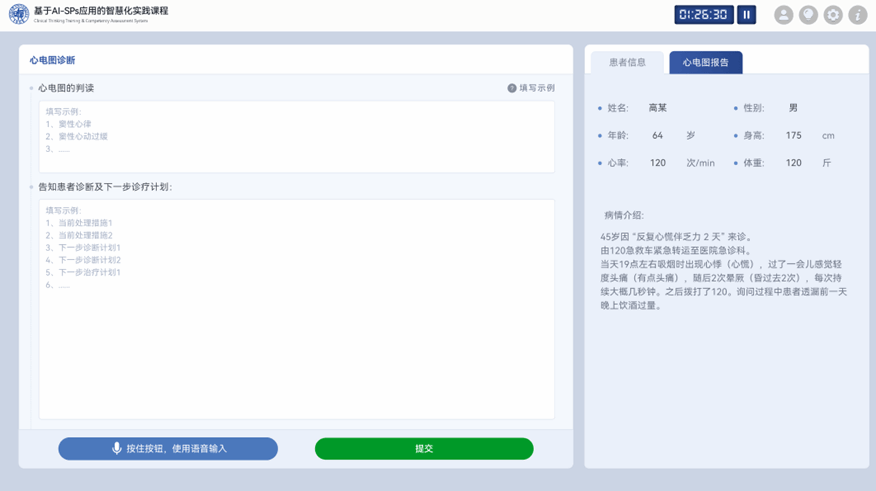Open 填写示例 link
Screen dimensions: 876x491
537,88
